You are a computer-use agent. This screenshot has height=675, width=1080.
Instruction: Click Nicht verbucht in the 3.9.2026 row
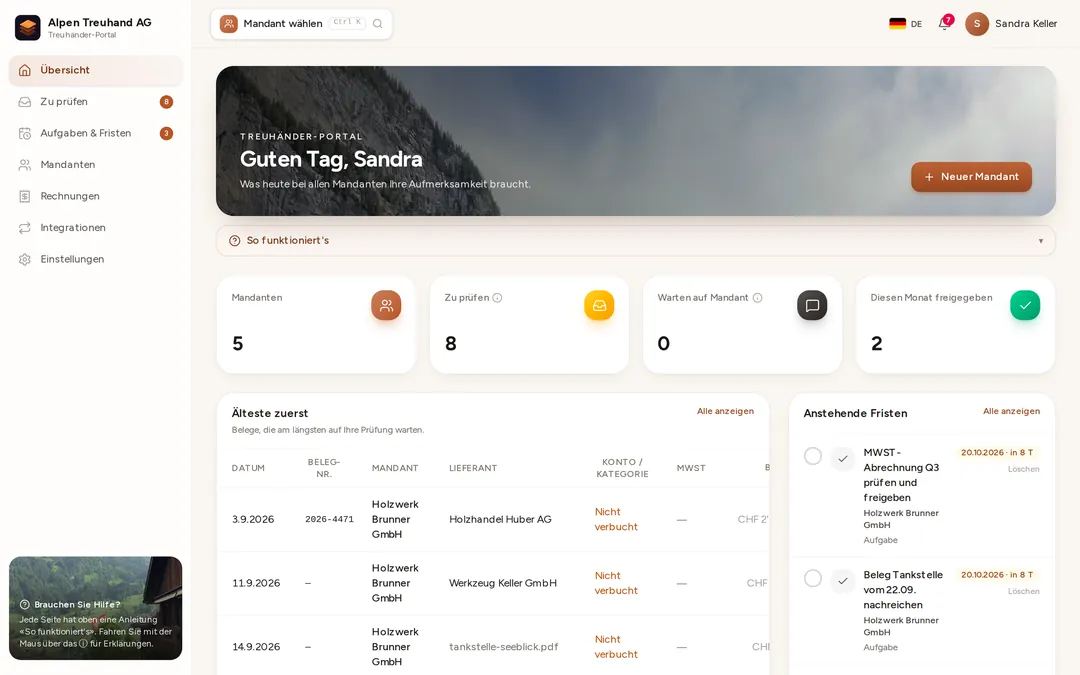pyautogui.click(x=616, y=519)
